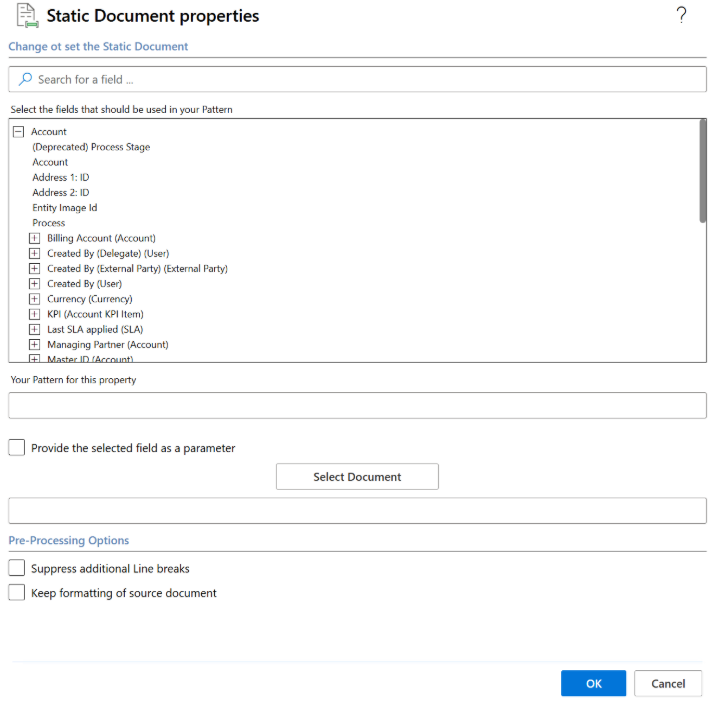Collapse the Account root node

coord(18,132)
